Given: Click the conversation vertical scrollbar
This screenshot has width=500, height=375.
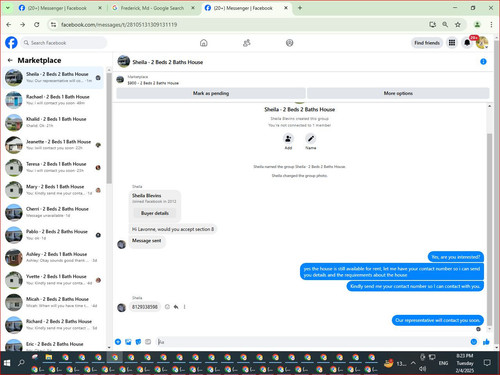Looking at the screenshot, I should click(x=489, y=229).
